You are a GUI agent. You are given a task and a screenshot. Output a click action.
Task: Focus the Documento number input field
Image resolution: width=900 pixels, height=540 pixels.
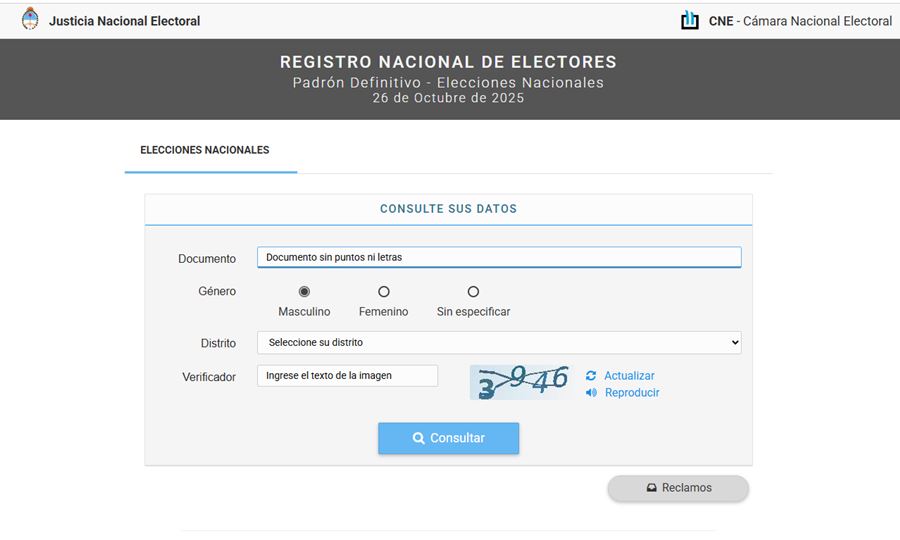click(499, 257)
